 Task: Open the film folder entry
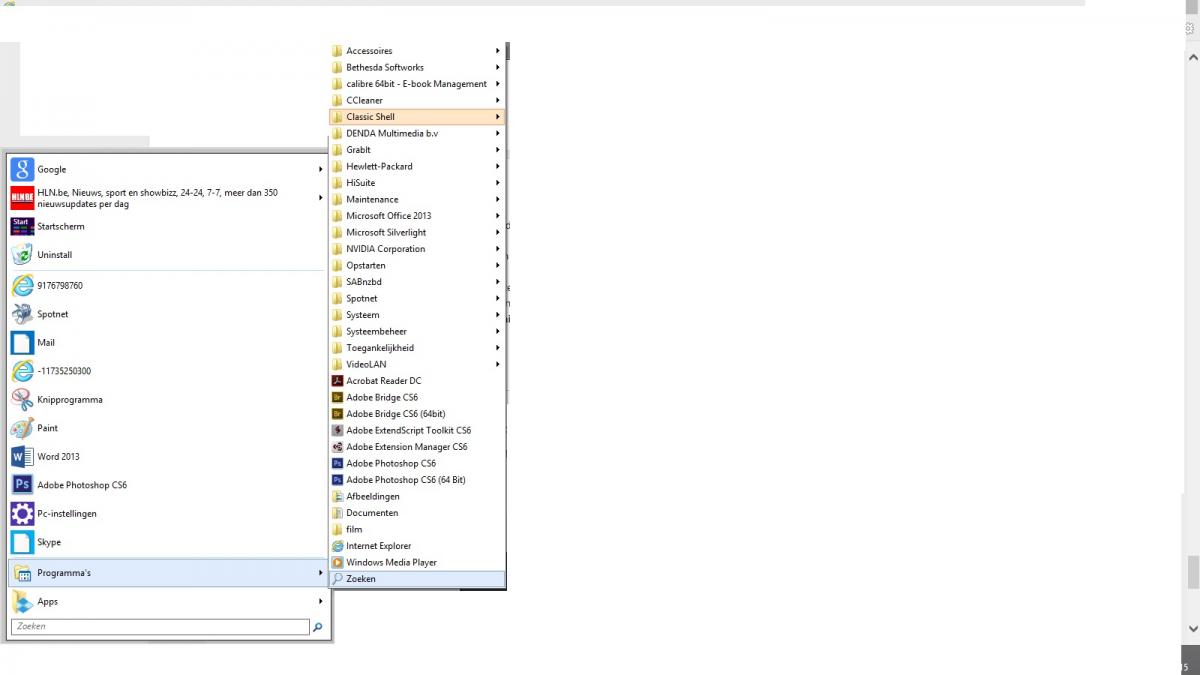click(417, 529)
